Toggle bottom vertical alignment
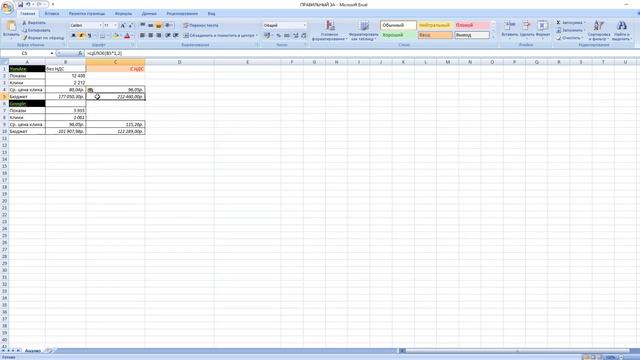Viewport: 640px width, 360px height. pos(159,25)
